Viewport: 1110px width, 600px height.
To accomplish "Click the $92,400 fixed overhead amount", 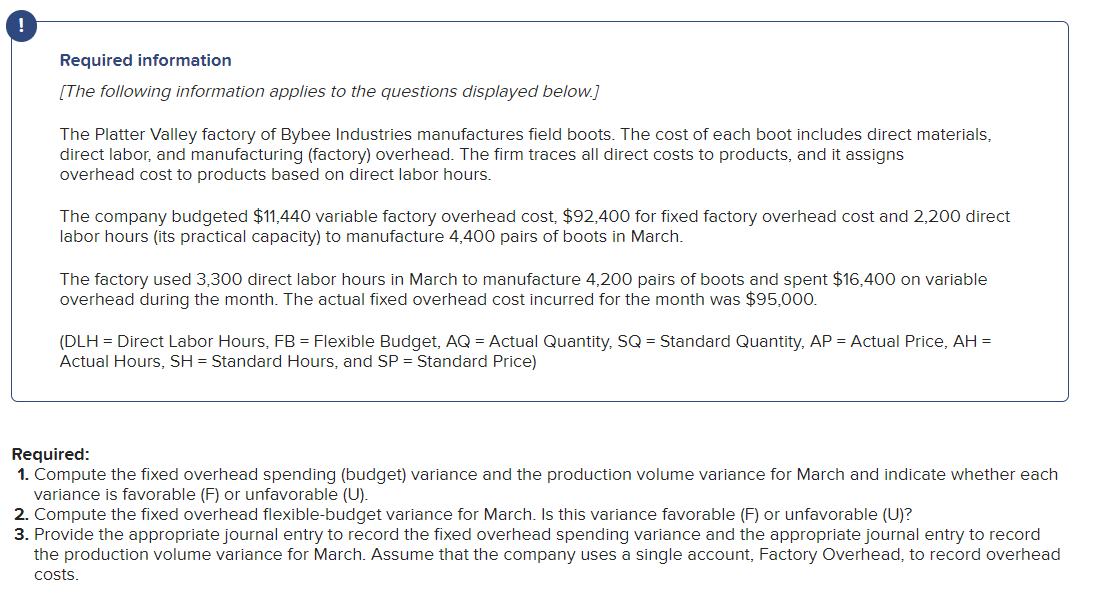I will click(x=597, y=216).
